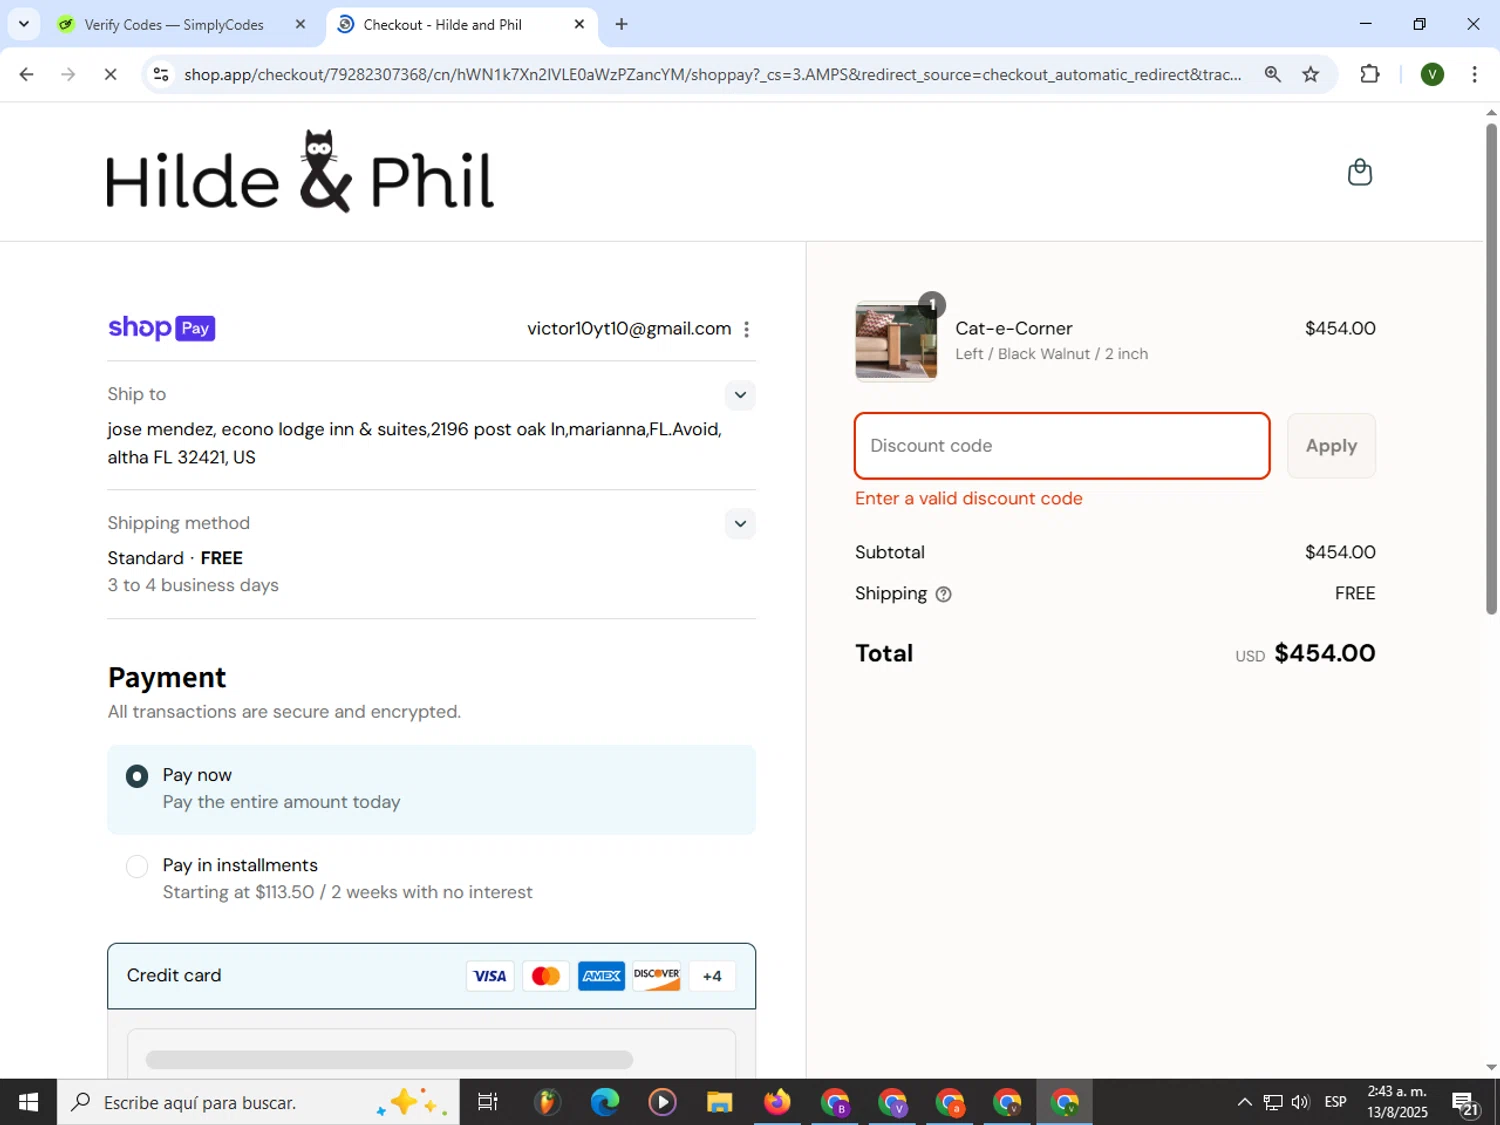Show the +4 additional card types

(x=712, y=976)
